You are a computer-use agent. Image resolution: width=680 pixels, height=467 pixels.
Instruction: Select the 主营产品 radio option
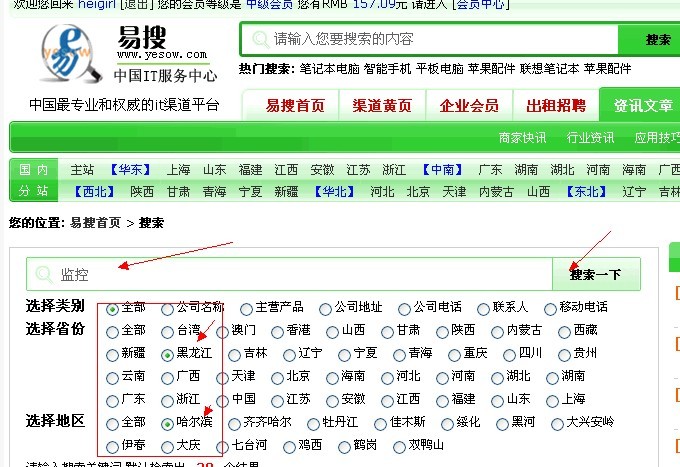[x=246, y=308]
